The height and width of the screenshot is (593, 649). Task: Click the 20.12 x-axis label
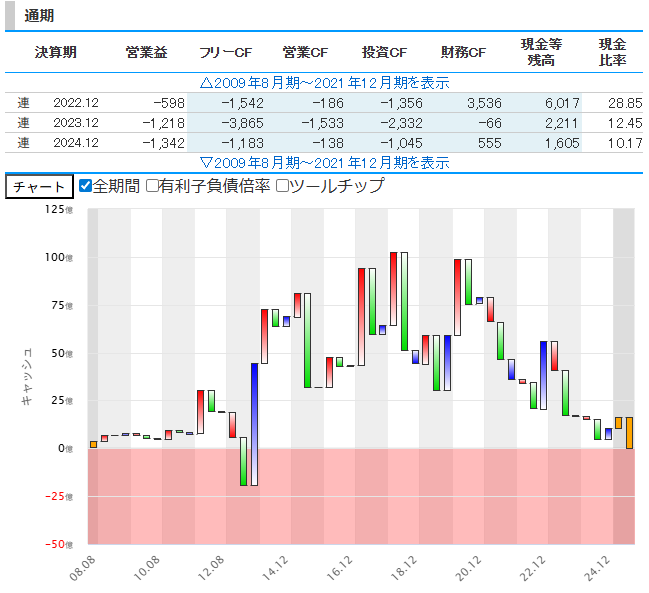point(468,569)
